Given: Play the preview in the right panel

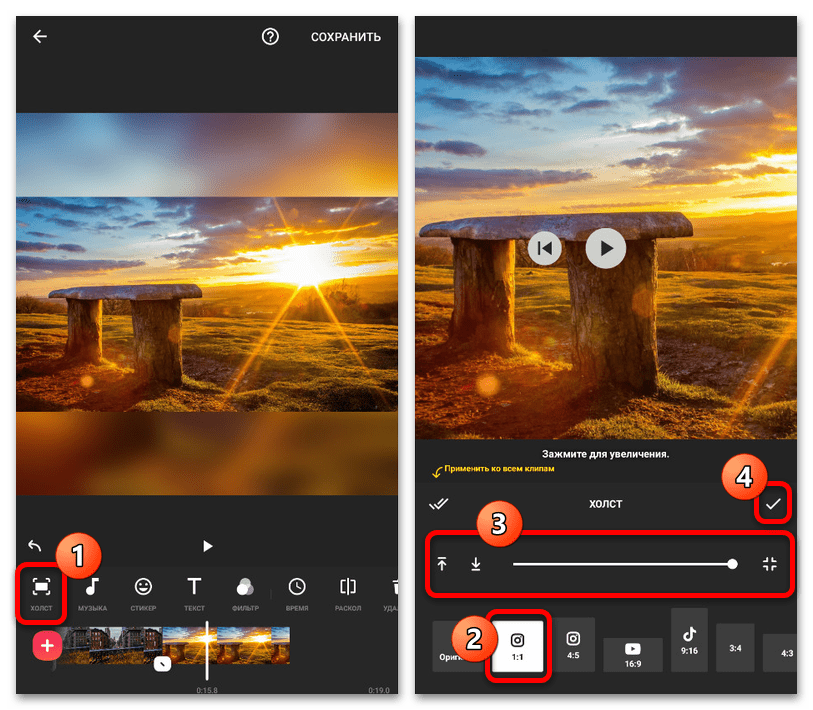Looking at the screenshot, I should point(606,248).
